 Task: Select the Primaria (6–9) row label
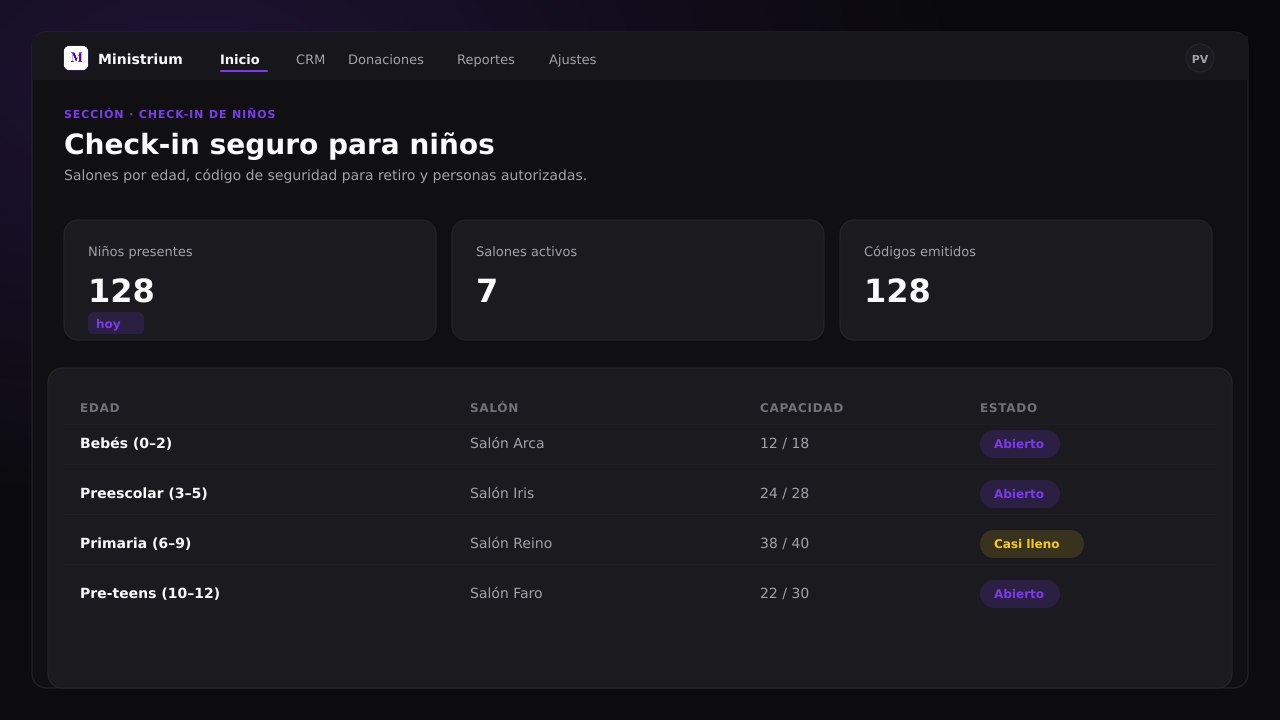pyautogui.click(x=135, y=543)
